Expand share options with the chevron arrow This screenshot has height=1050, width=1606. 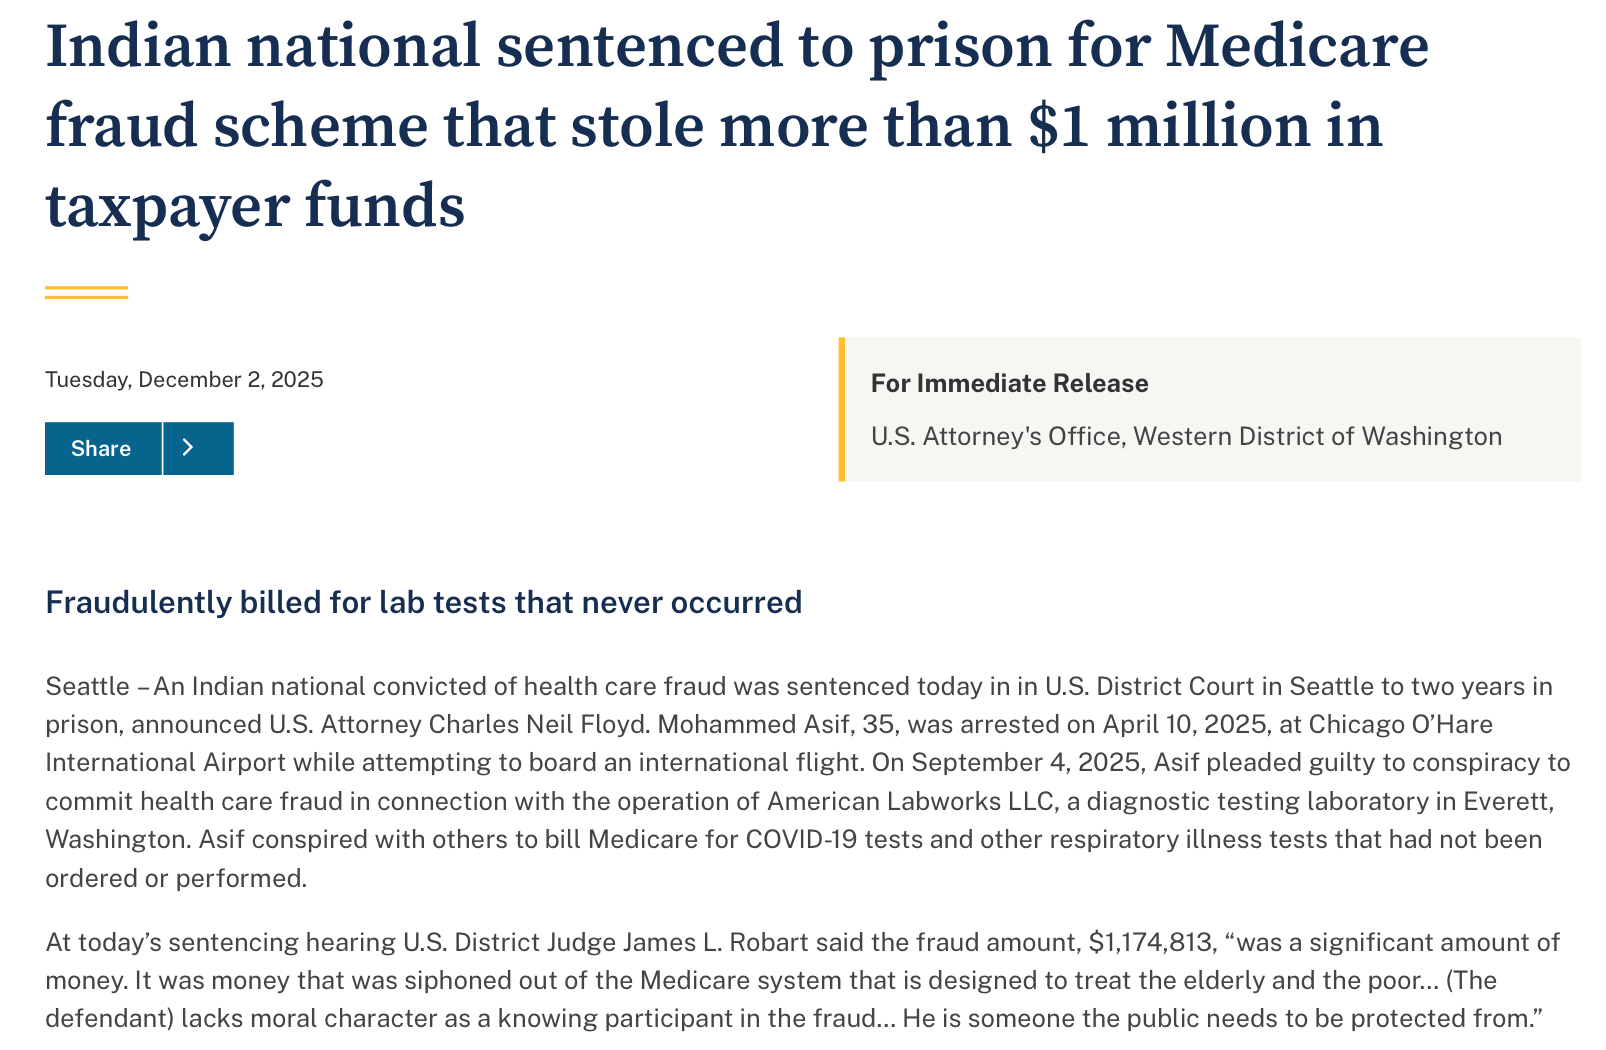click(198, 448)
